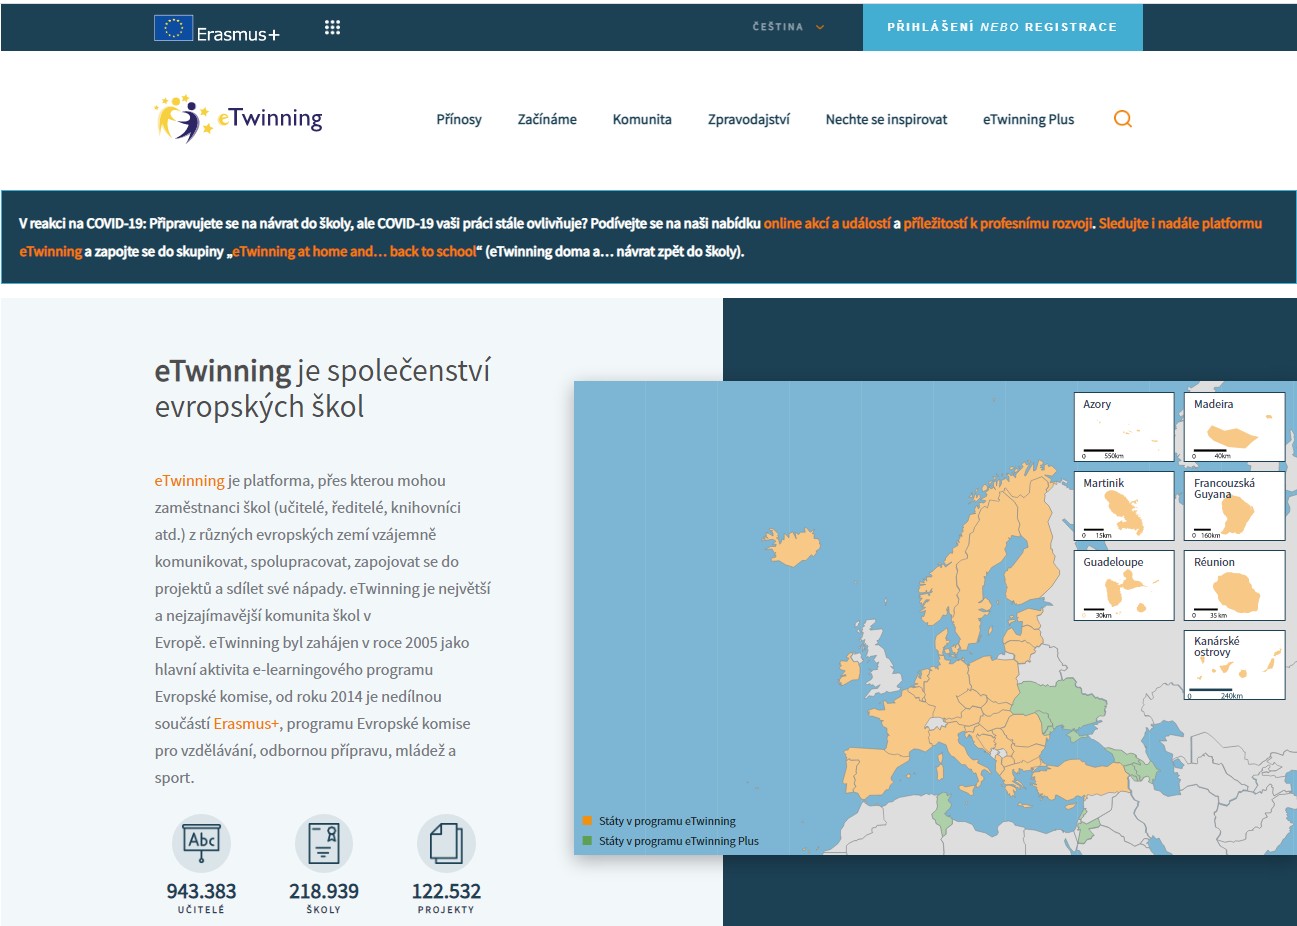This screenshot has height=926, width=1297.
Task: Select the Madeira inset map
Action: pyautogui.click(x=1234, y=427)
